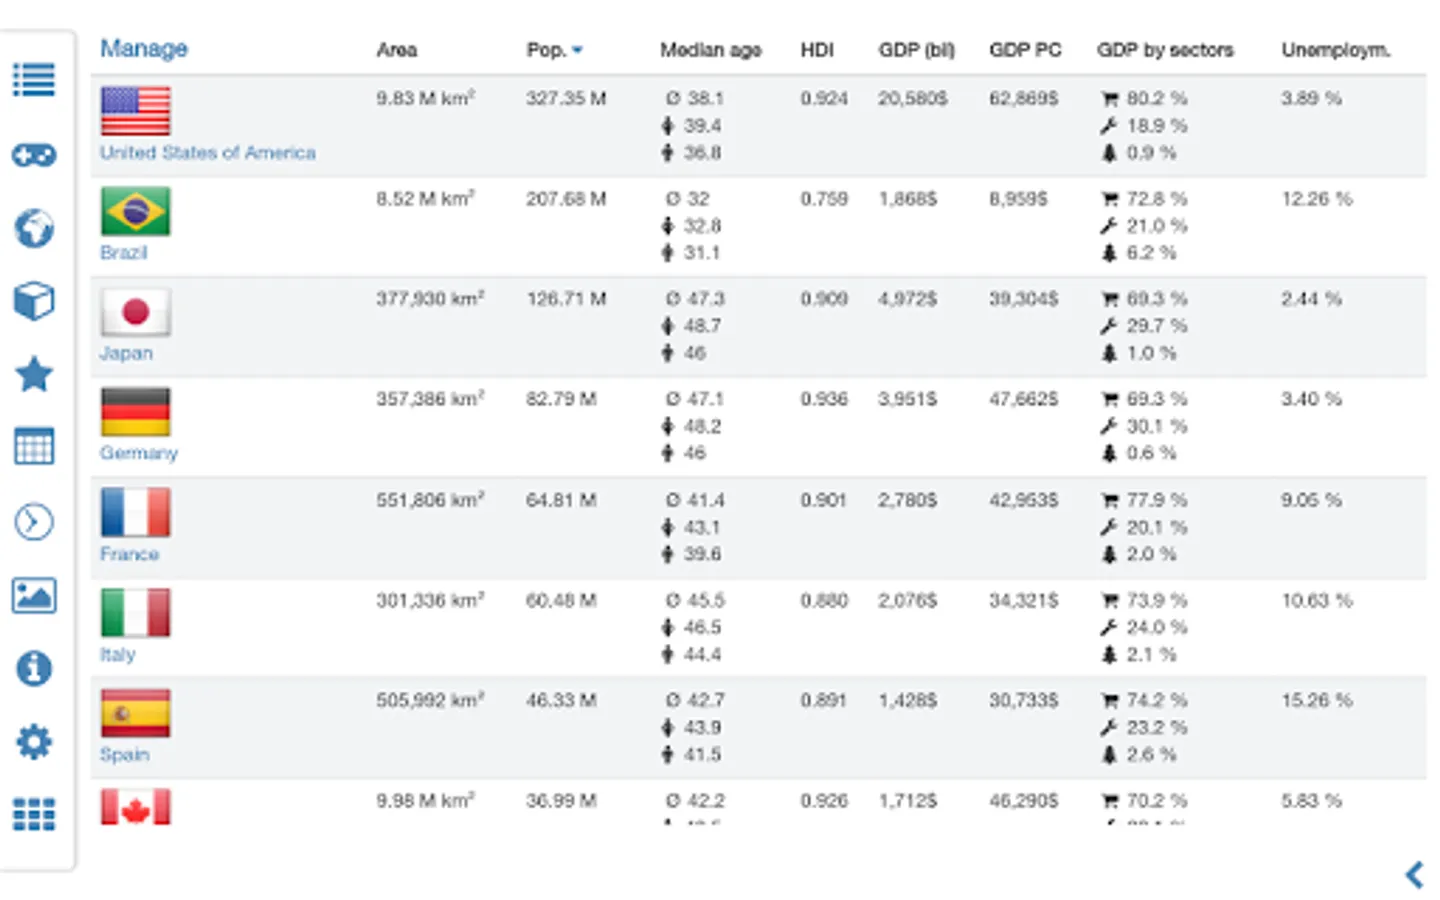Sort by population dropdown arrow
Image resolution: width=1440 pixels, height=900 pixels.
point(578,50)
